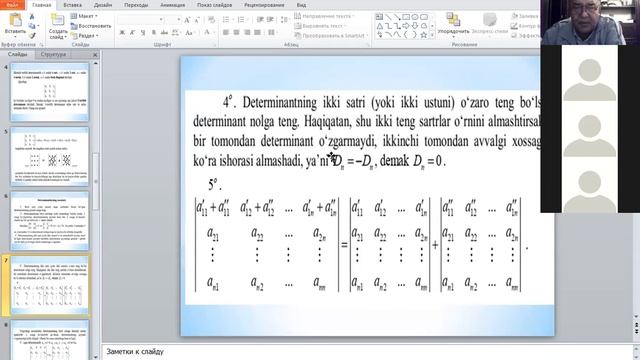This screenshot has width=640, height=360.
Task: Toggle Strikethrough formatting
Action: point(164,32)
